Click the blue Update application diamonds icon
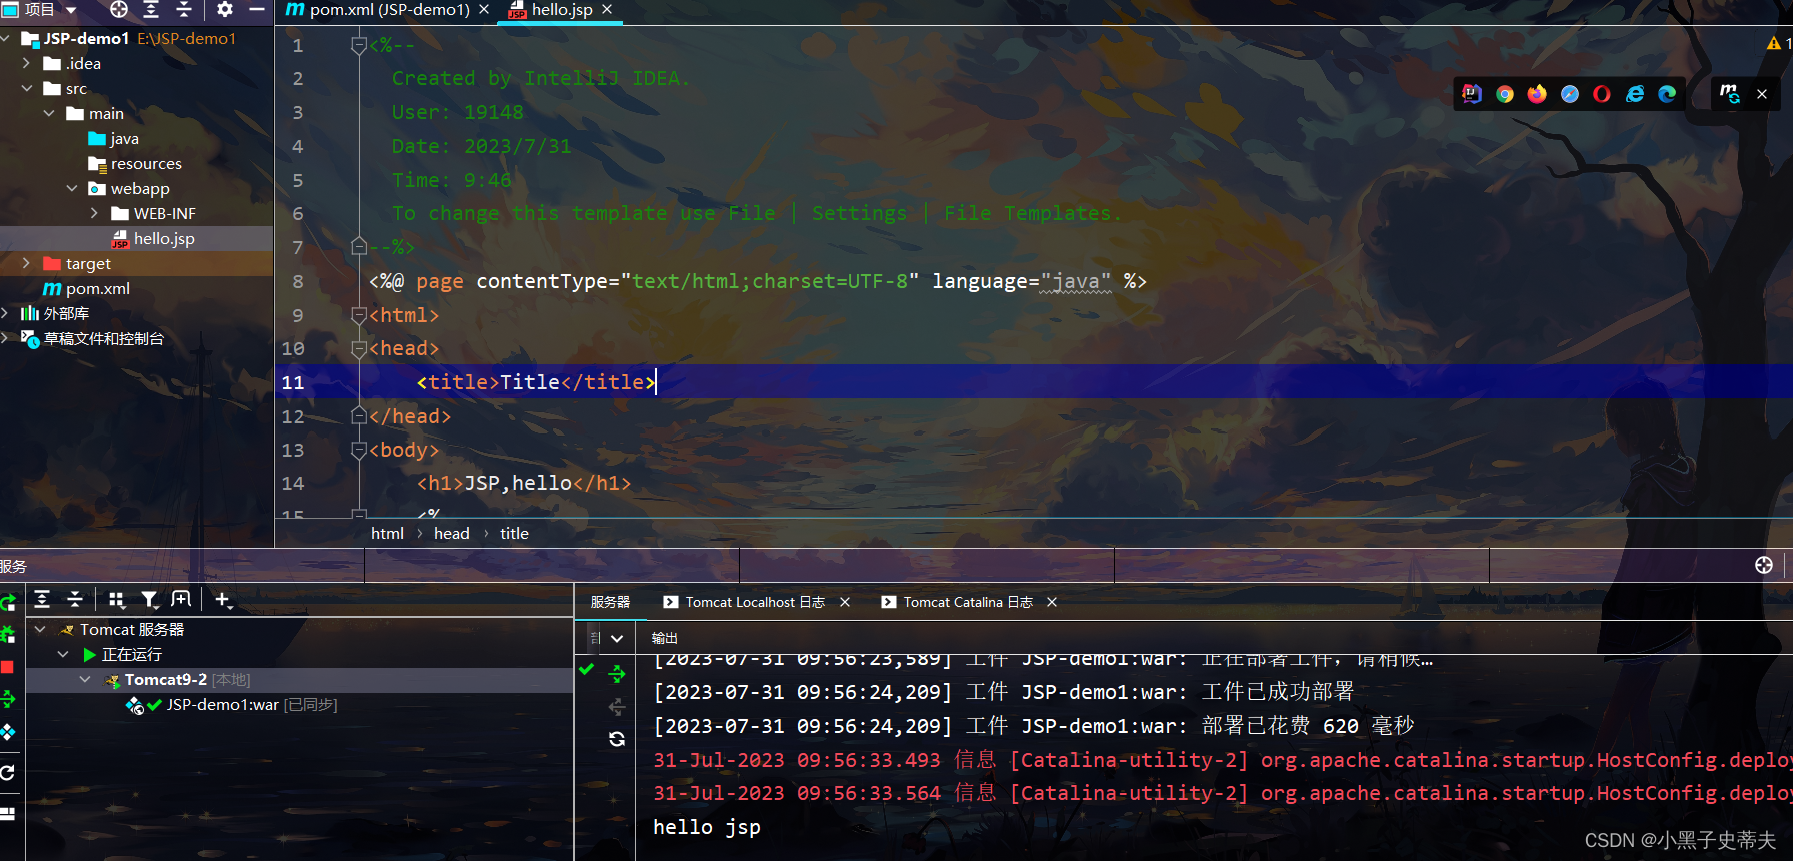The height and width of the screenshot is (861, 1793). (8, 732)
